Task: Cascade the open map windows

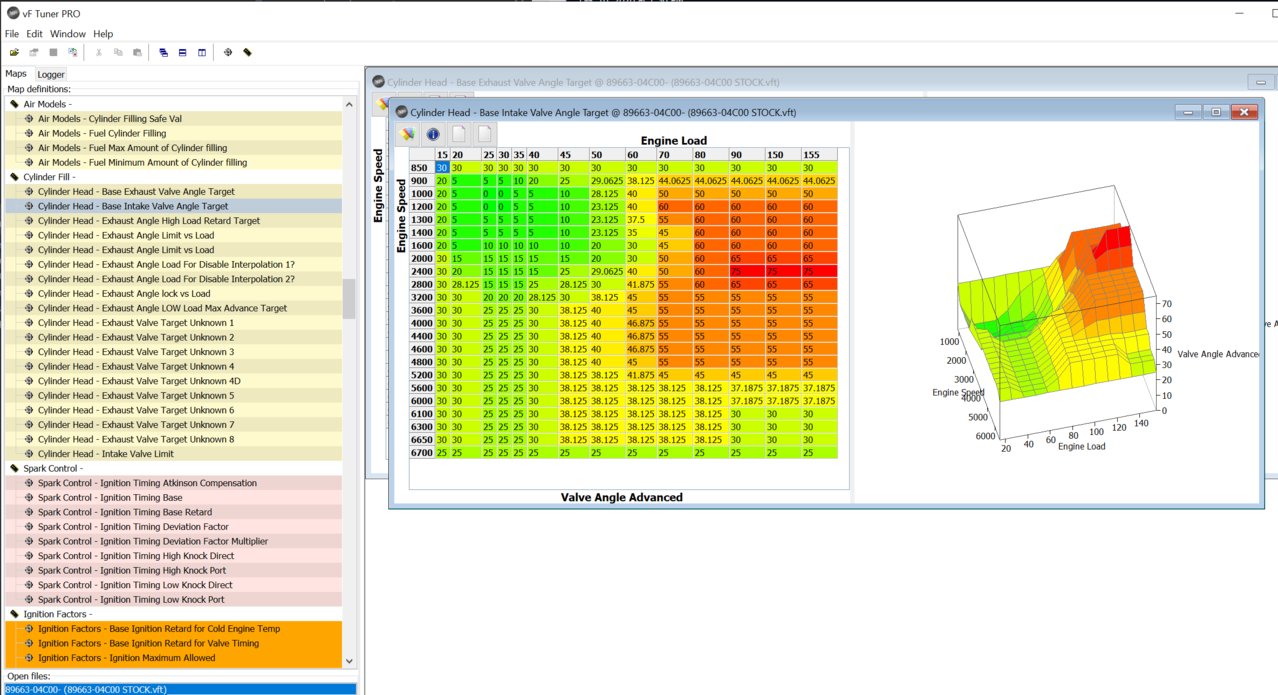Action: point(163,52)
